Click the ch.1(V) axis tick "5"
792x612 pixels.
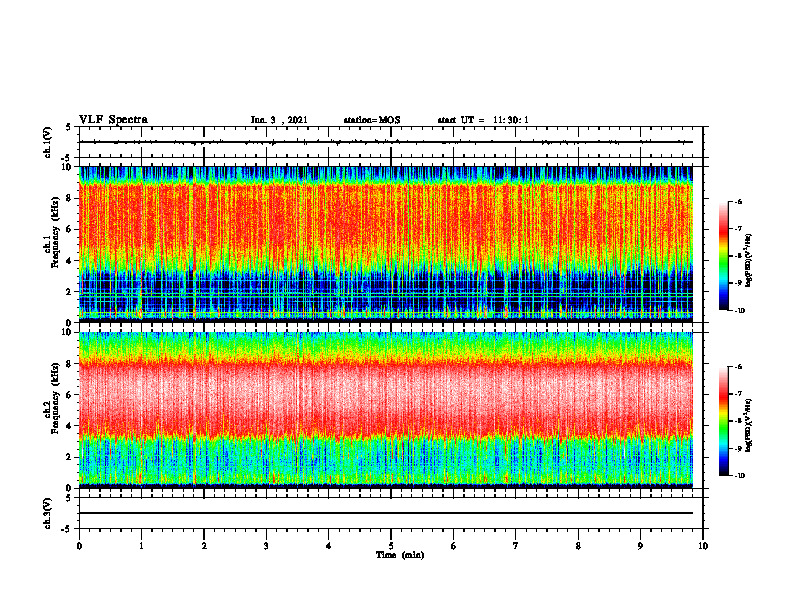[70, 127]
